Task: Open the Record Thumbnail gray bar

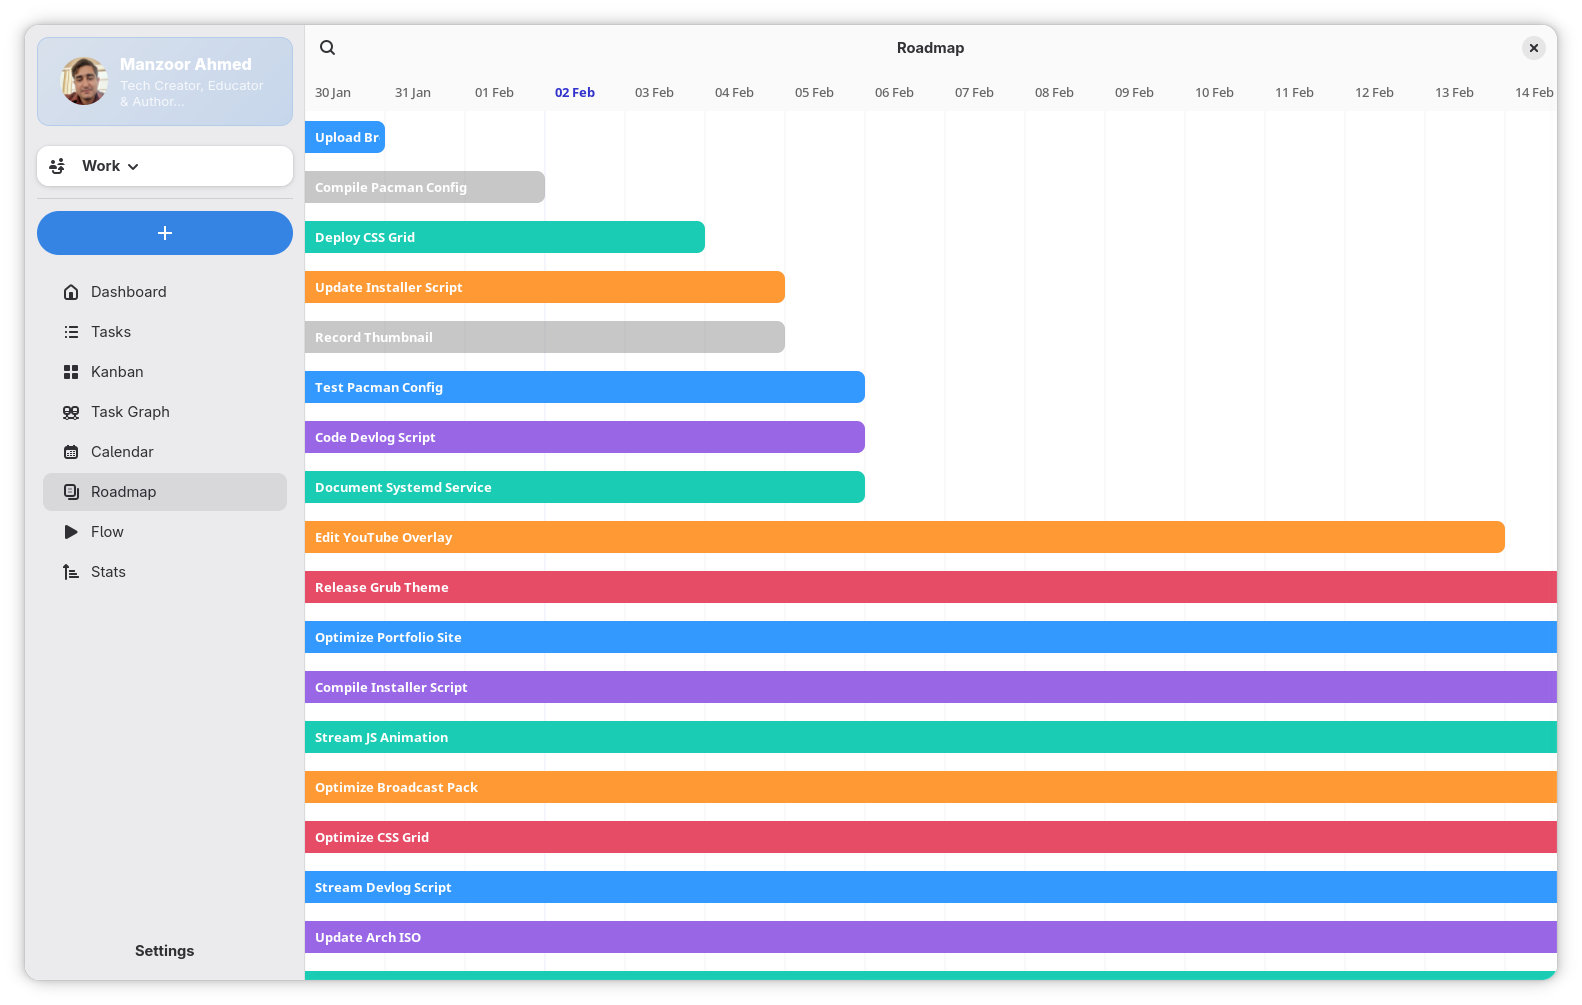Action: (x=545, y=337)
